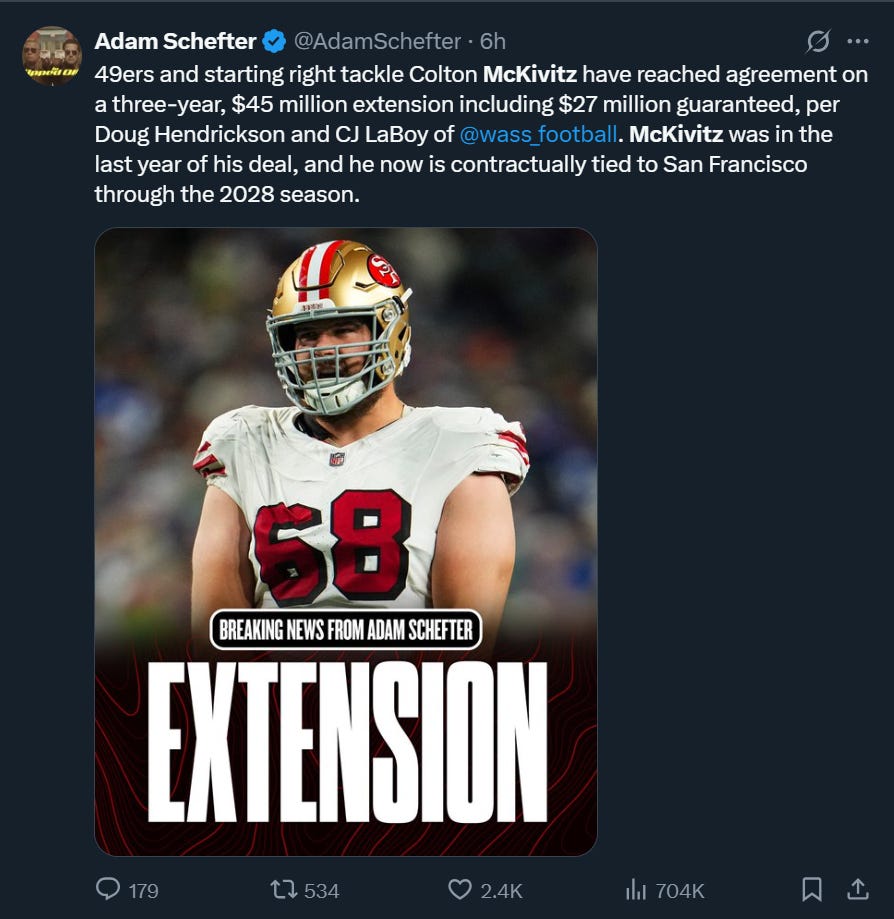The image size is (894, 919).
Task: Bookmark this post
Action: [x=811, y=889]
